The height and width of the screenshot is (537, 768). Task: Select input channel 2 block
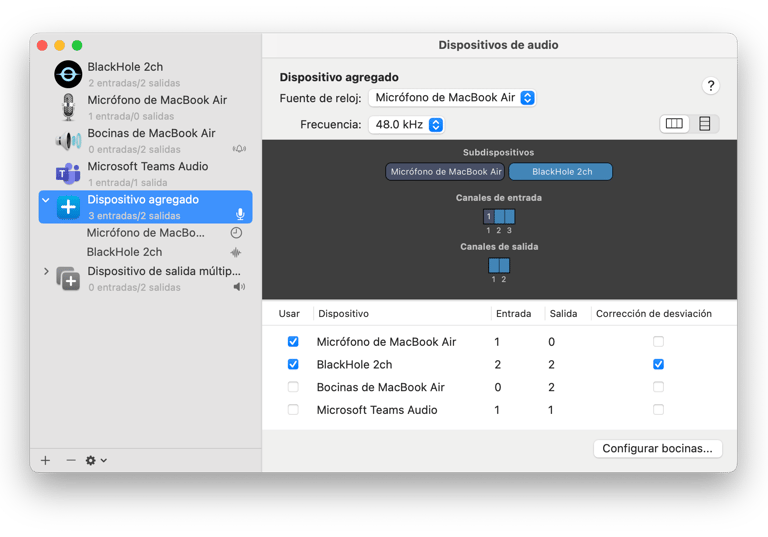pyautogui.click(x=499, y=217)
